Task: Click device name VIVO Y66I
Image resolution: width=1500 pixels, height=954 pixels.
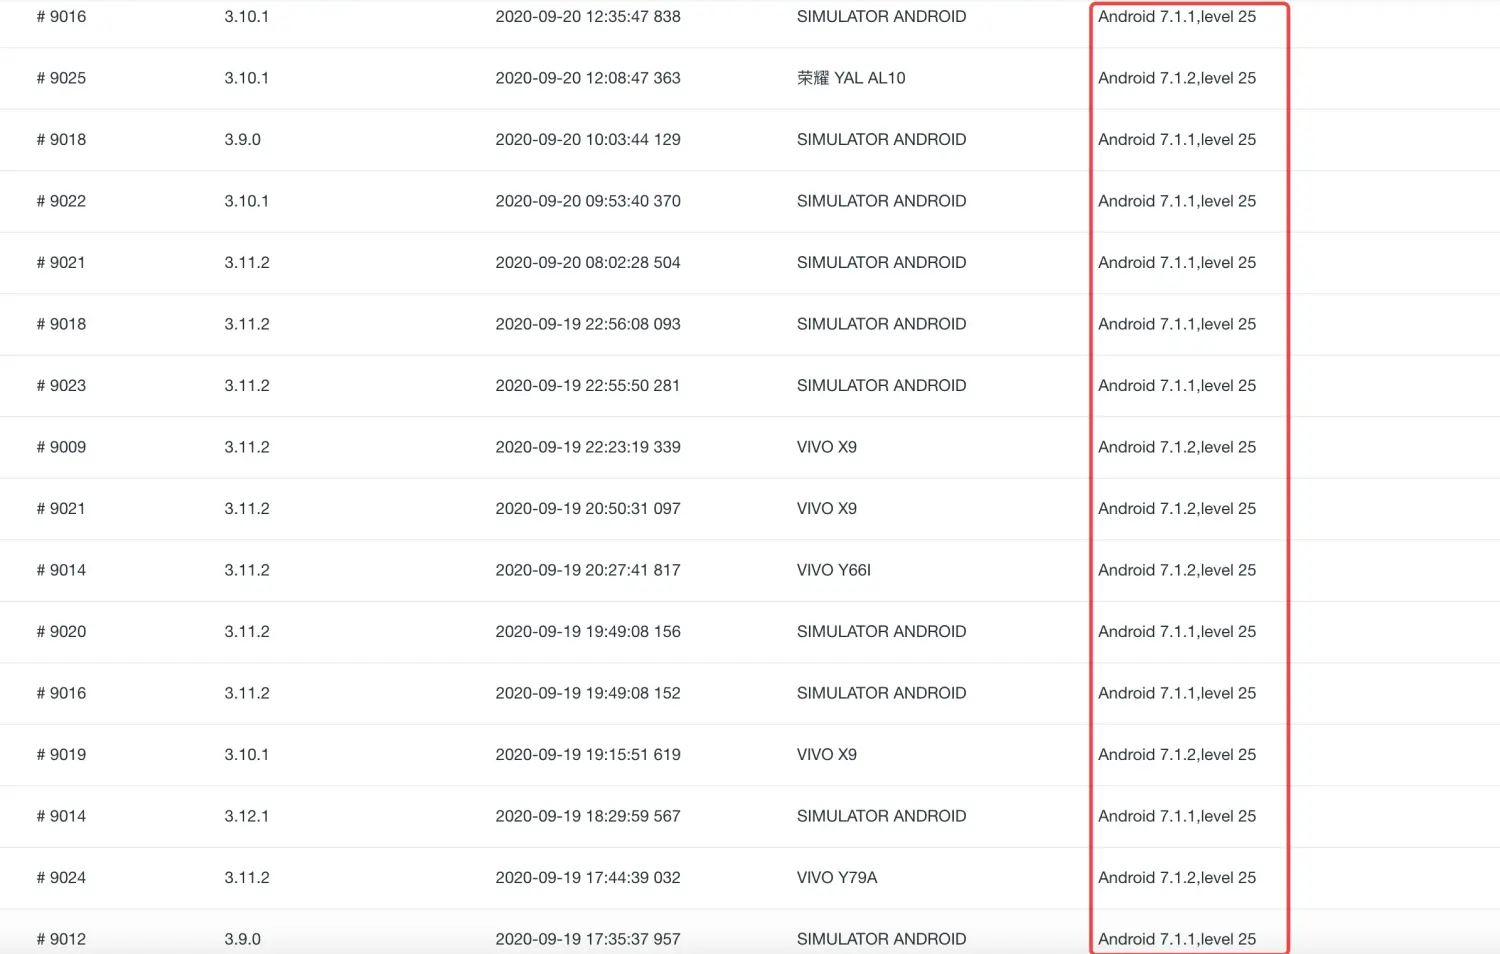Action: point(834,570)
